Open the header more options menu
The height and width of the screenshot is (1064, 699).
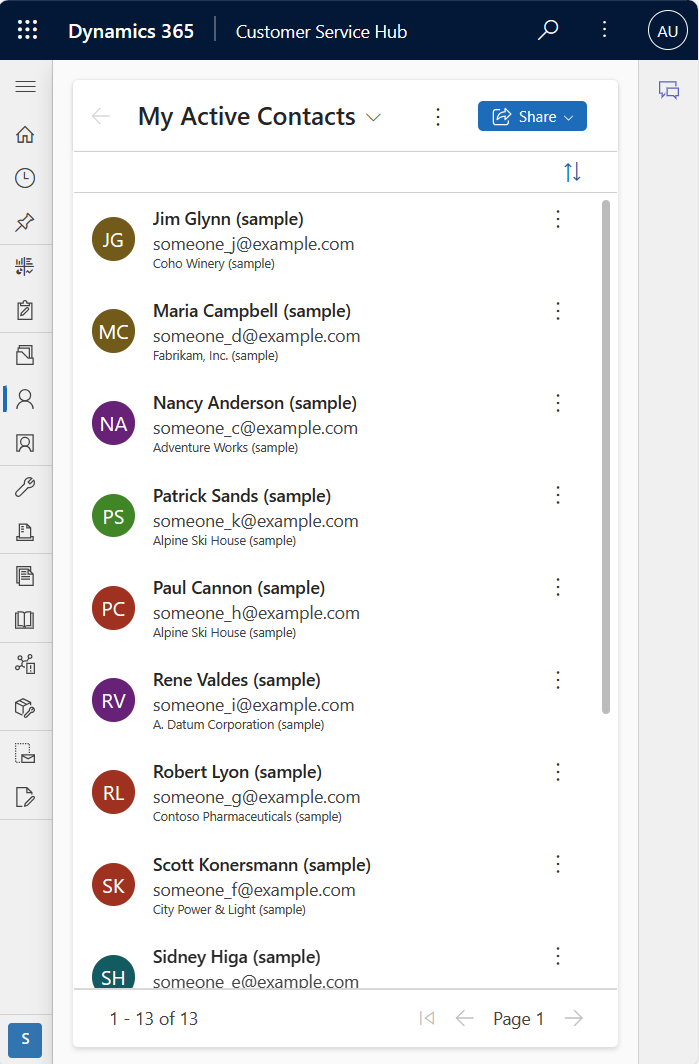[604, 29]
